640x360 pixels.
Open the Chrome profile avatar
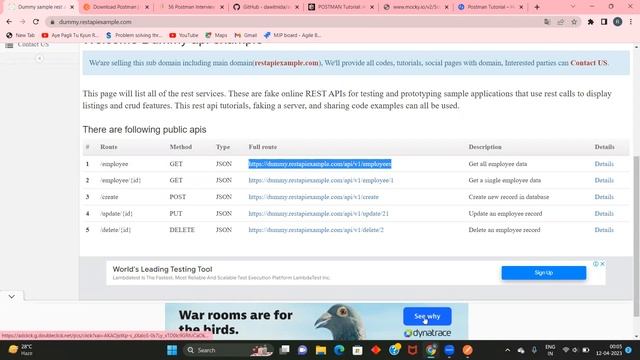pos(618,22)
